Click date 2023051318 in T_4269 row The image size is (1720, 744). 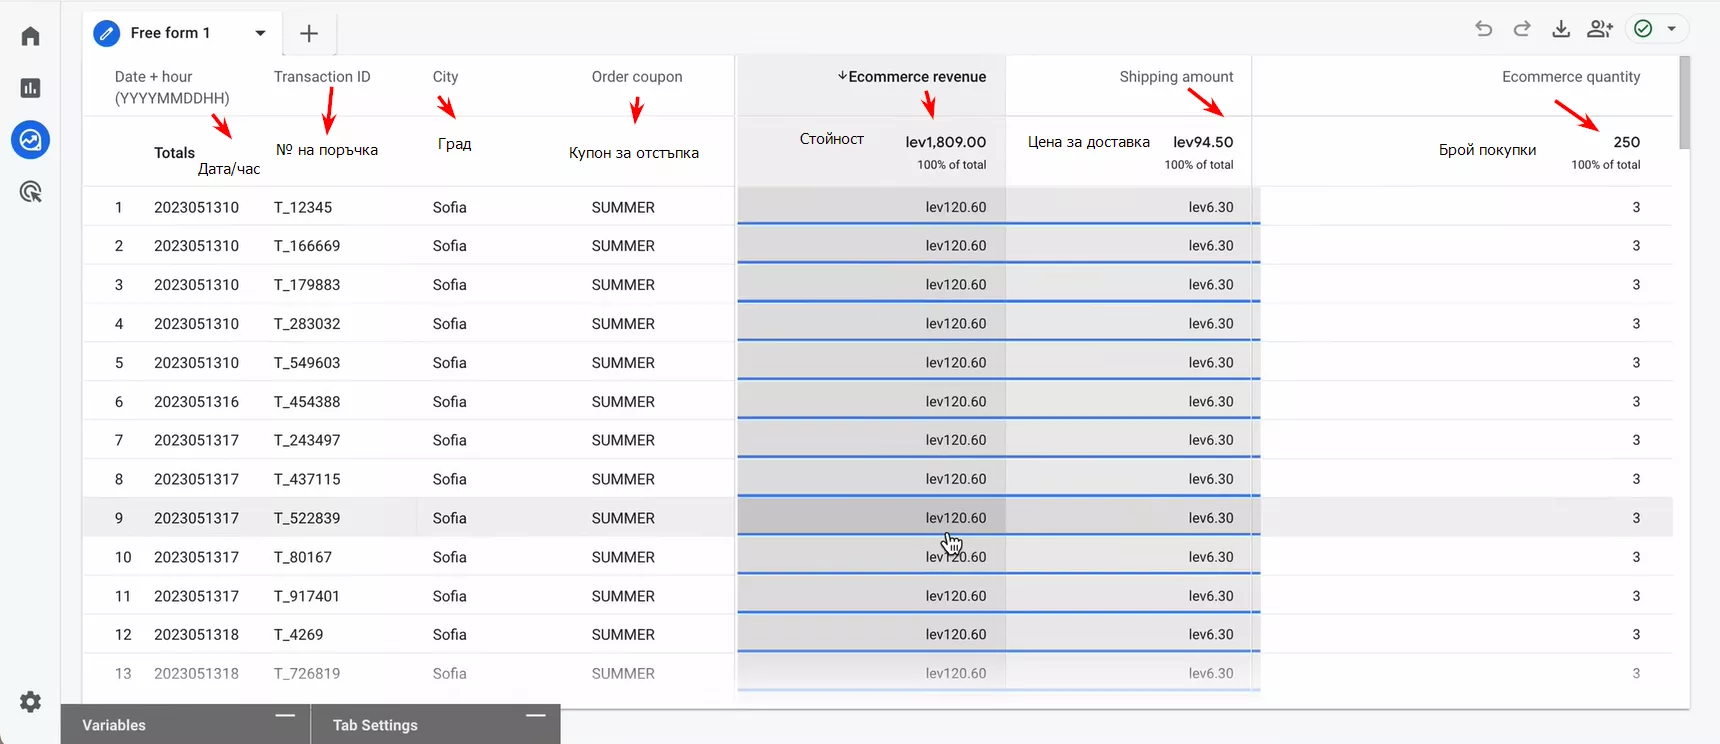pos(196,635)
